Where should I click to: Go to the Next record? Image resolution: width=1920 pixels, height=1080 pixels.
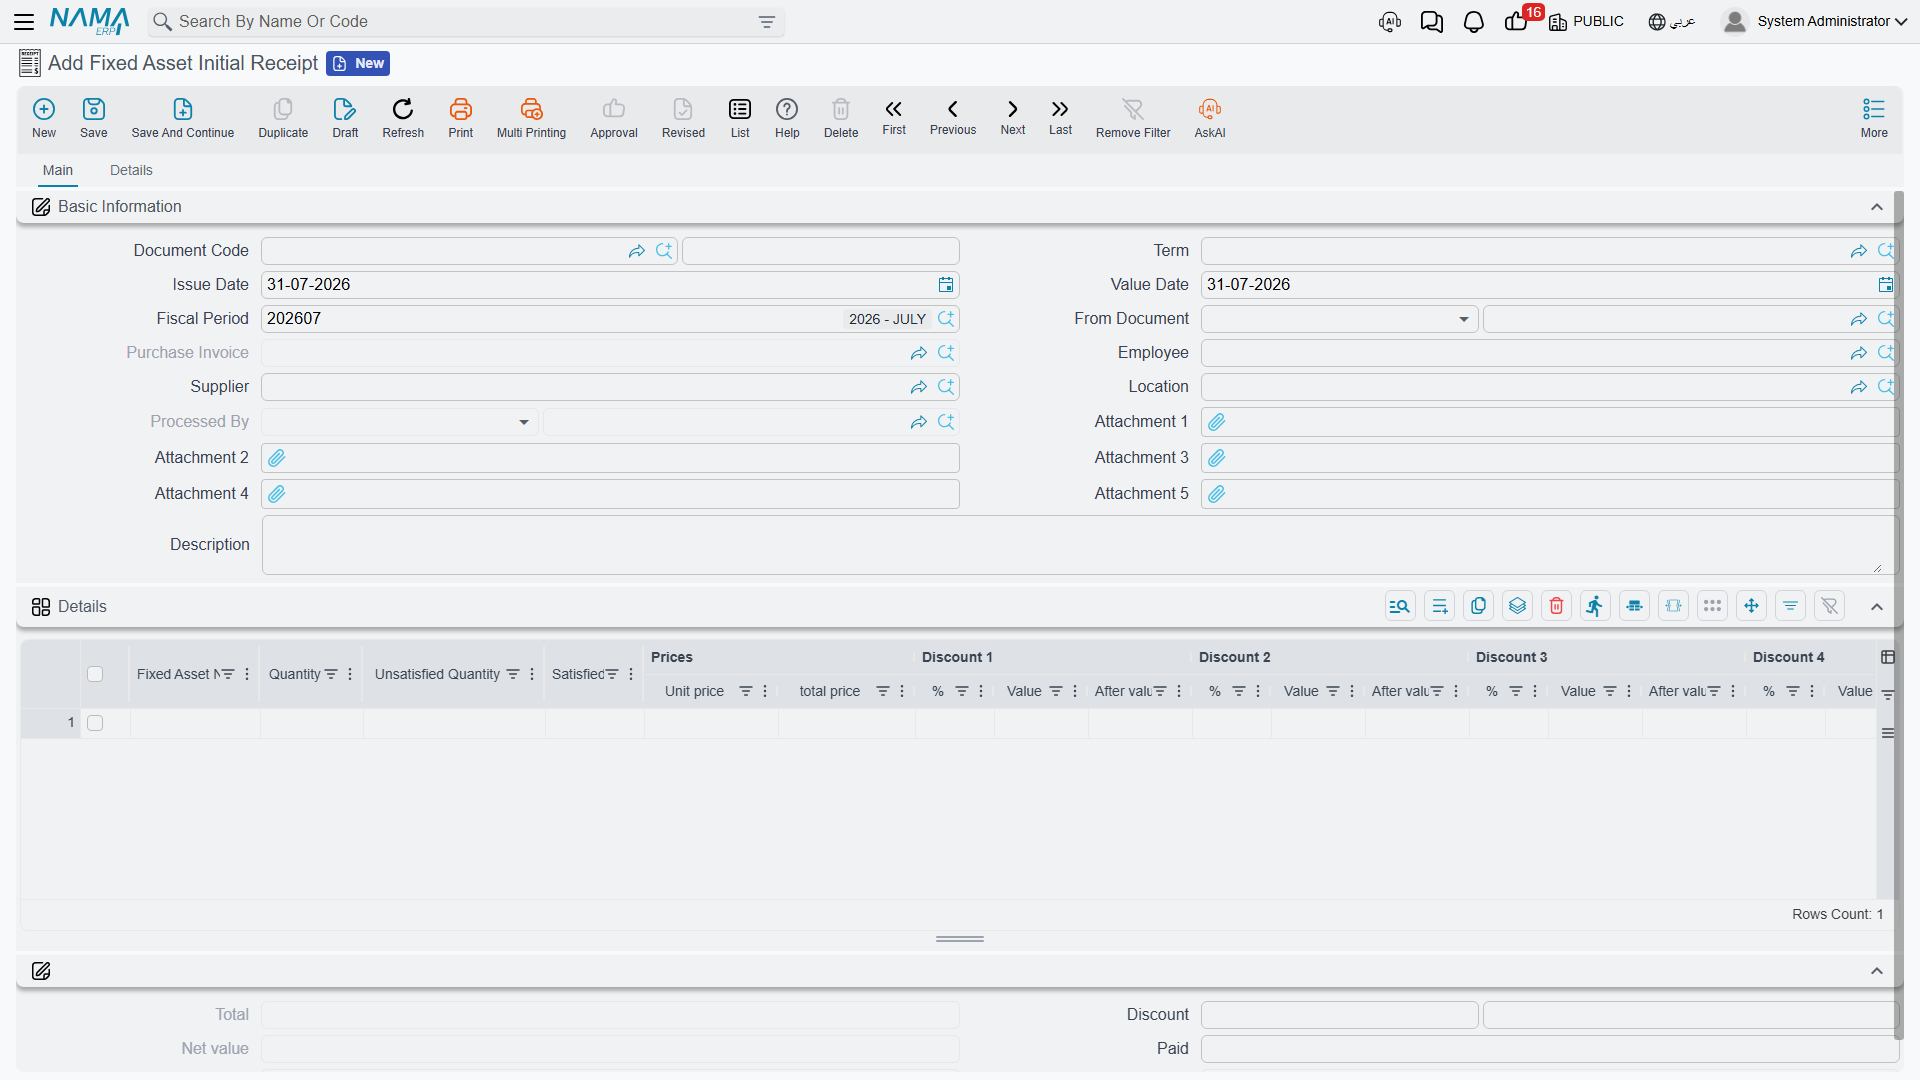tap(1013, 117)
